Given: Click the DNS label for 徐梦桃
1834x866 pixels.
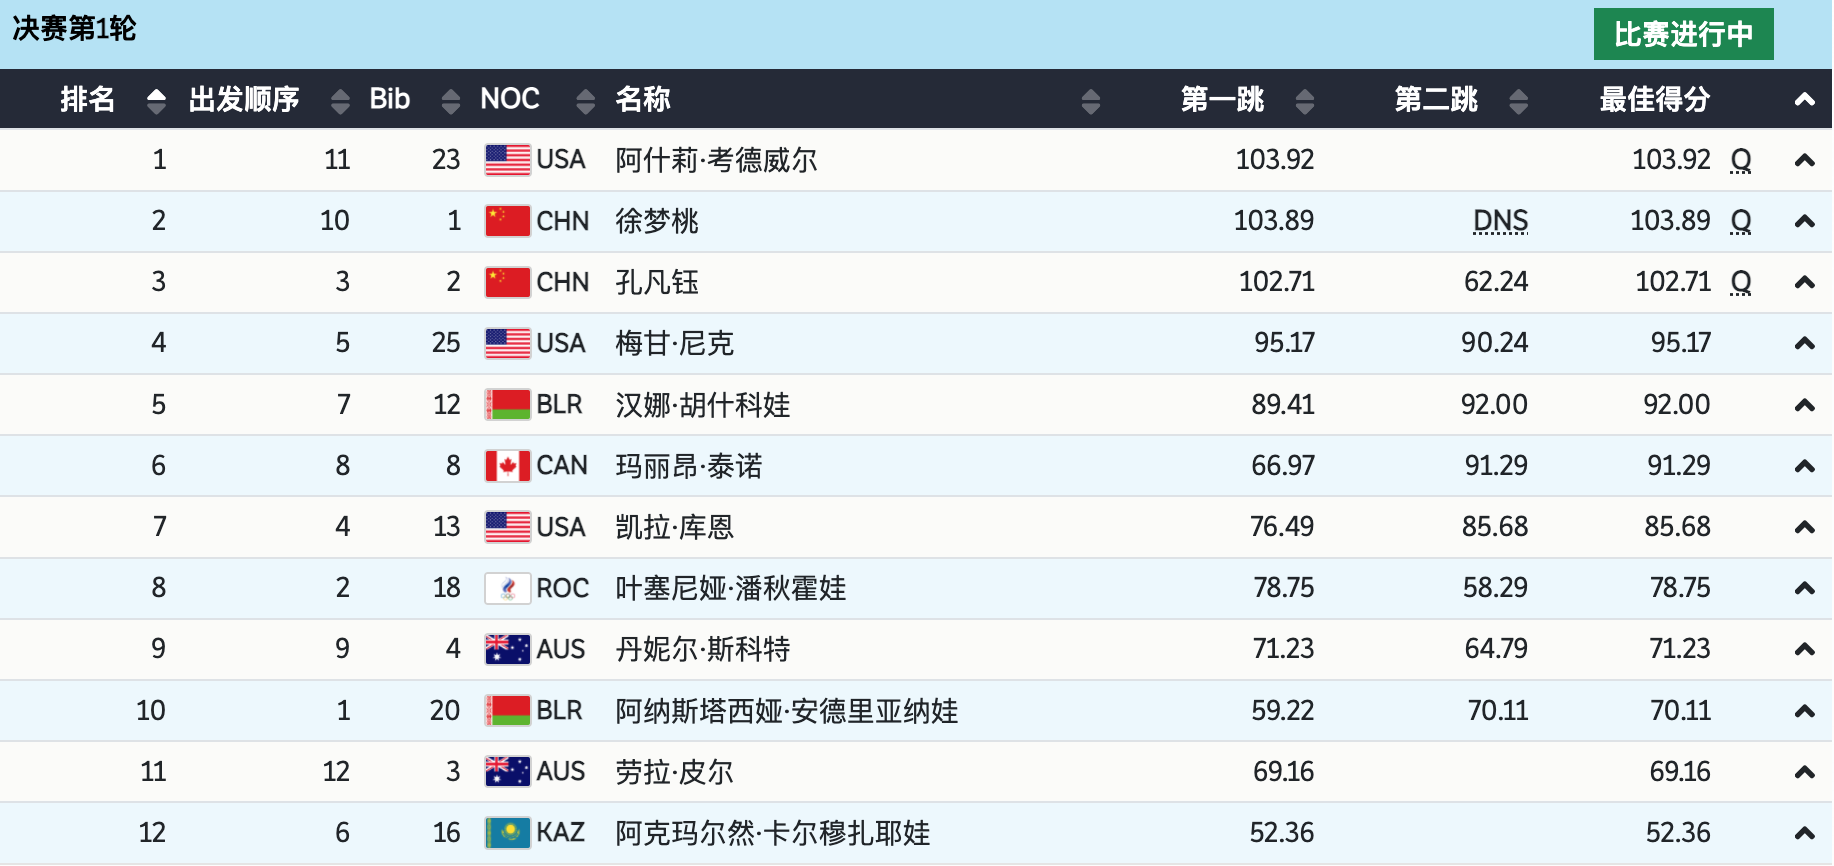Looking at the screenshot, I should point(1500,221).
